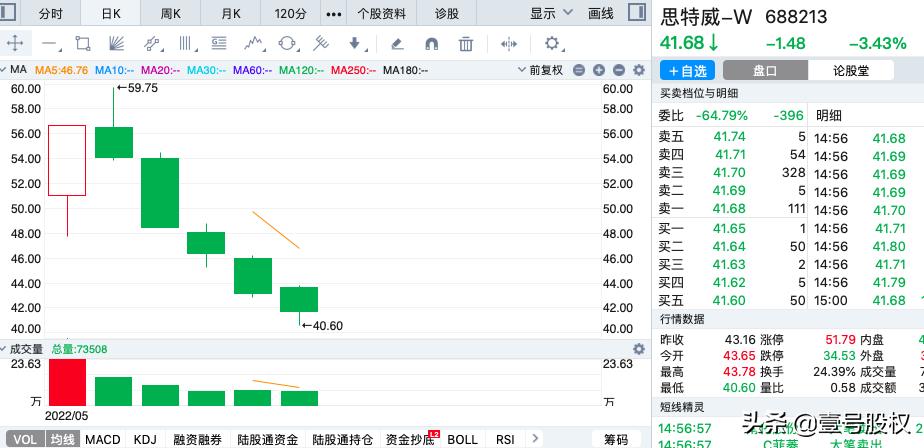Open the MA indicator settings gear
The image size is (924, 448).
[x=638, y=70]
